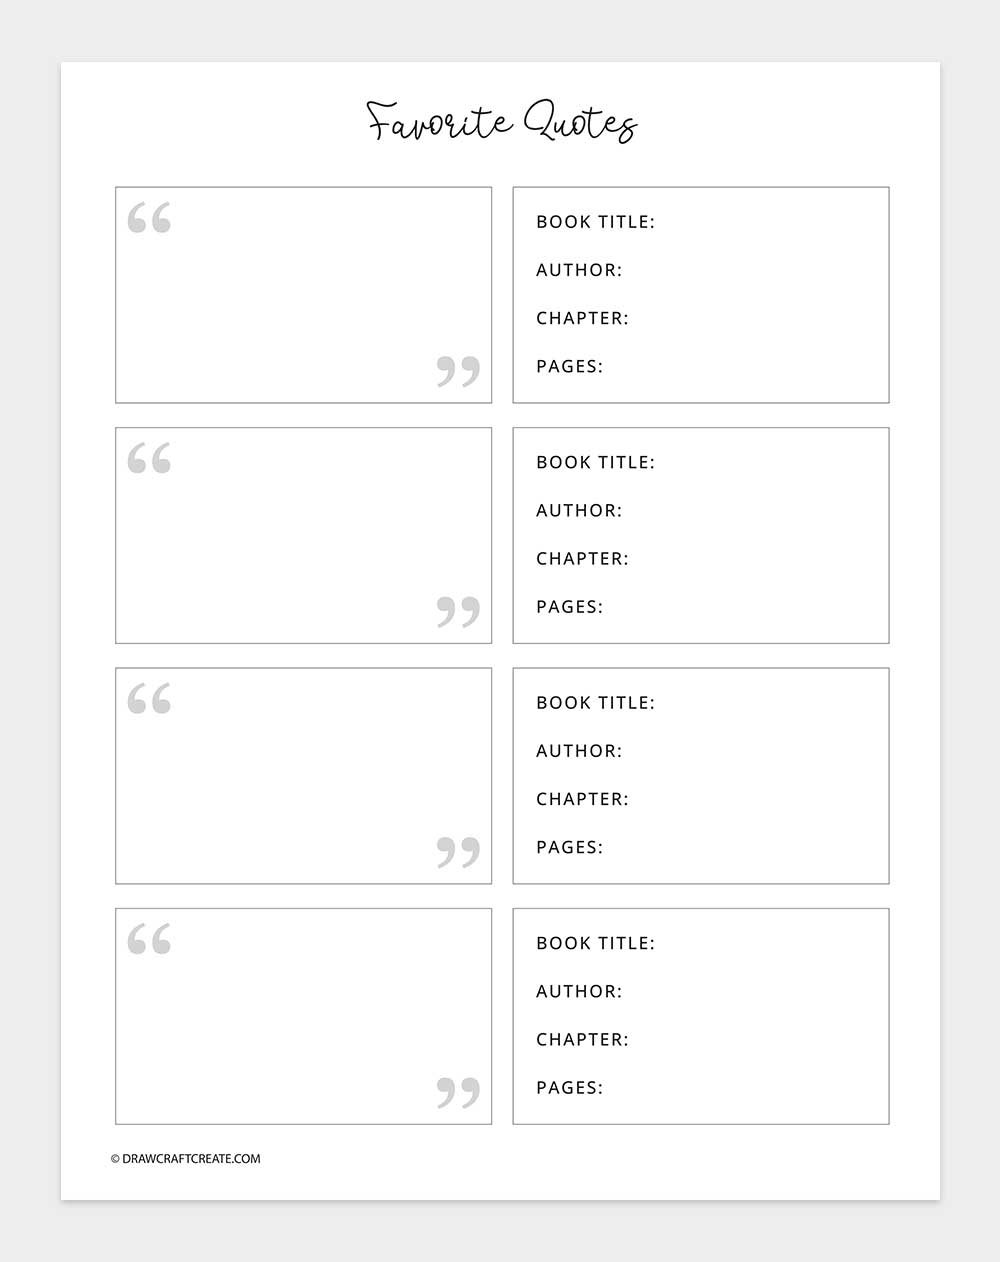Click the Favorite Quotes heading
Image resolution: width=1000 pixels, height=1262 pixels.
(501, 122)
